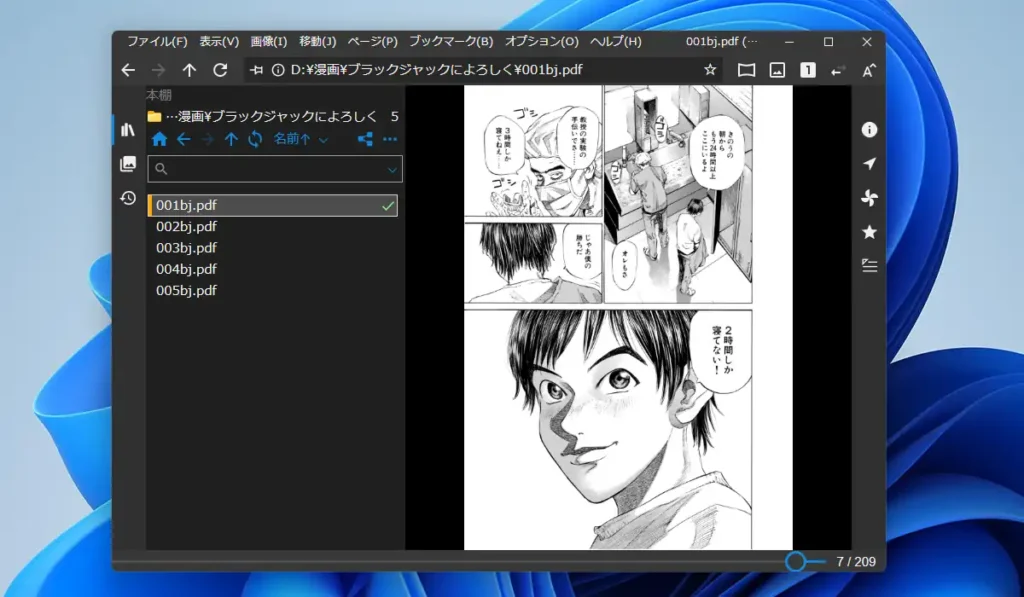
Task: Click the folder tree icon in bookshelf toolbar
Action: pyautogui.click(x=365, y=139)
